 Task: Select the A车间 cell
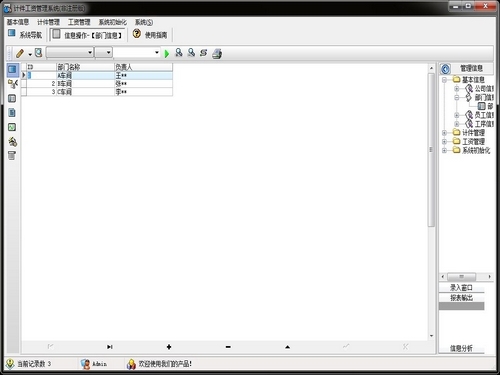tap(85, 76)
